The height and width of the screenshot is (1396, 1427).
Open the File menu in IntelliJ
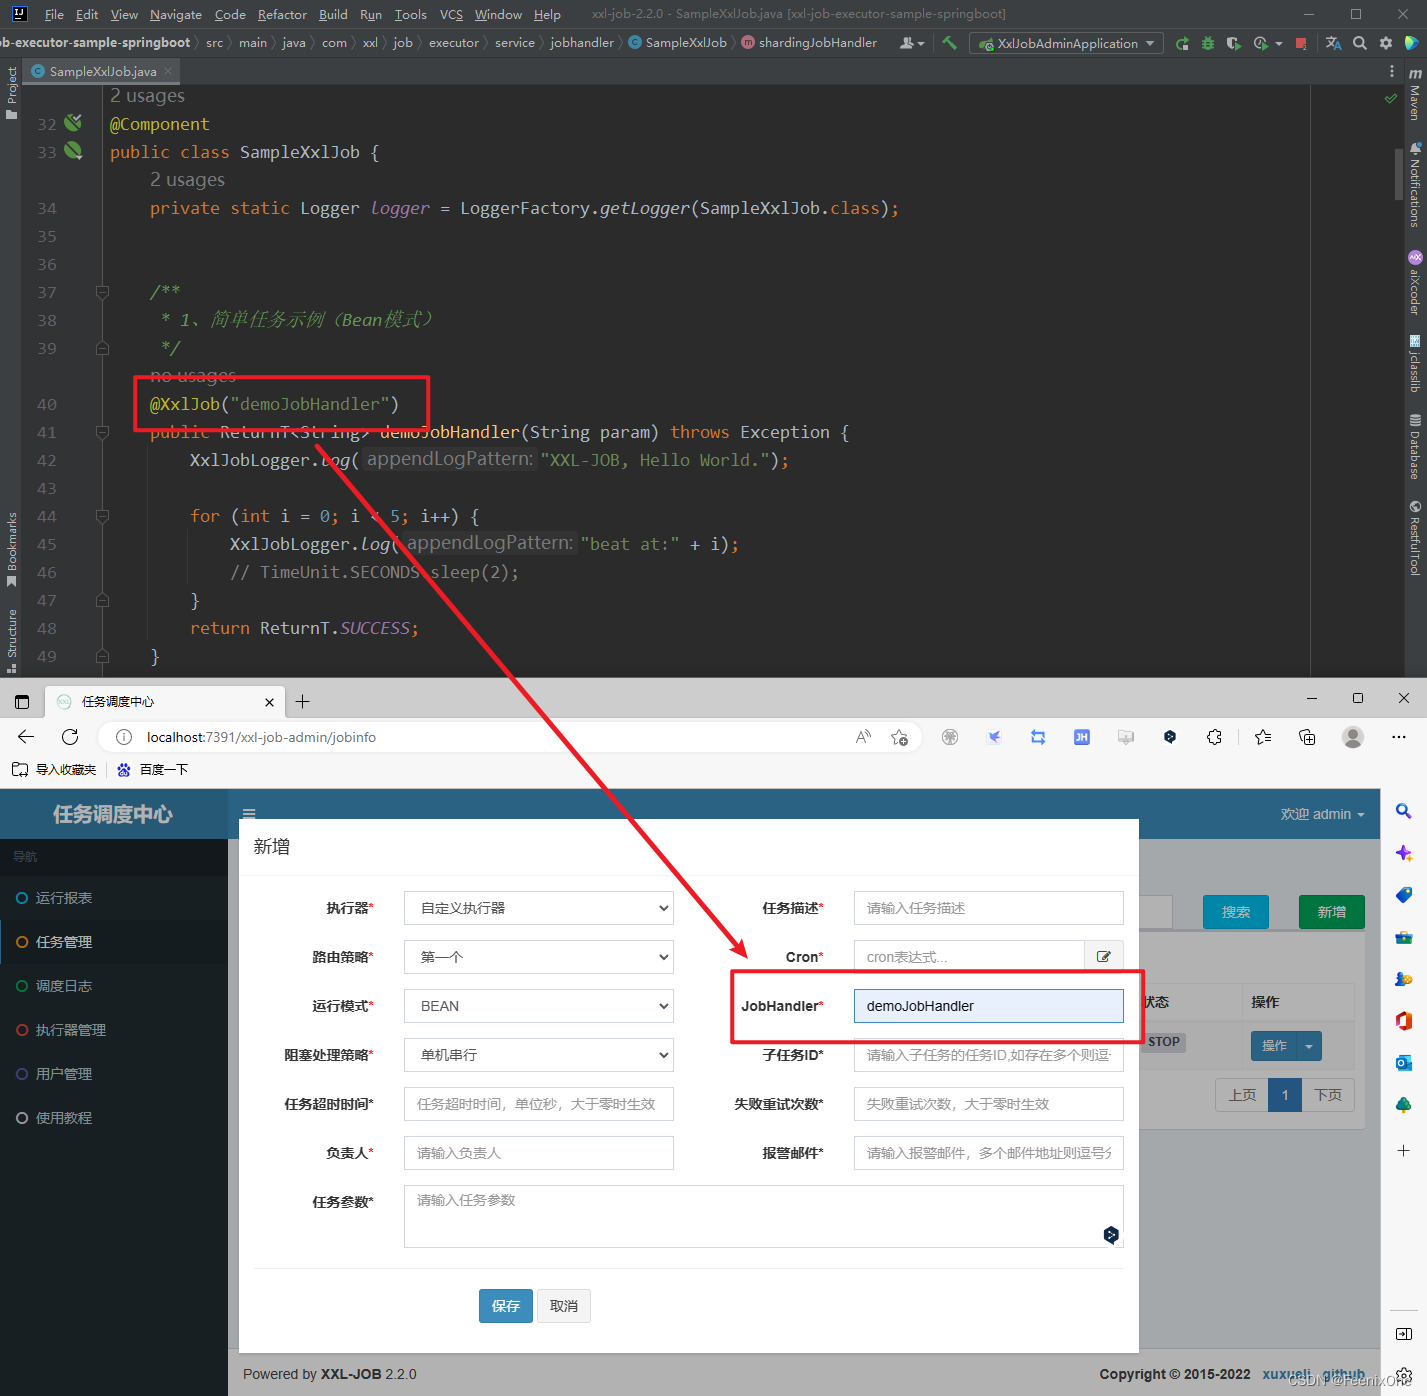54,14
